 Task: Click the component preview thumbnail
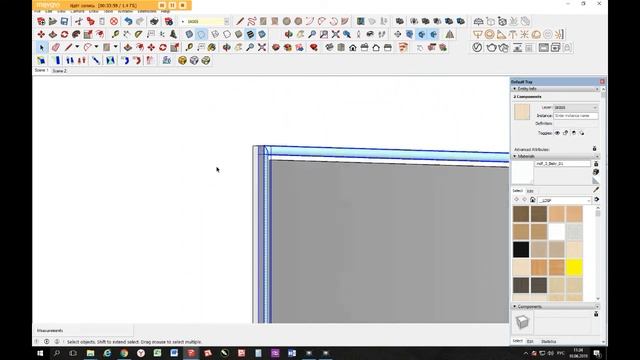click(x=522, y=322)
